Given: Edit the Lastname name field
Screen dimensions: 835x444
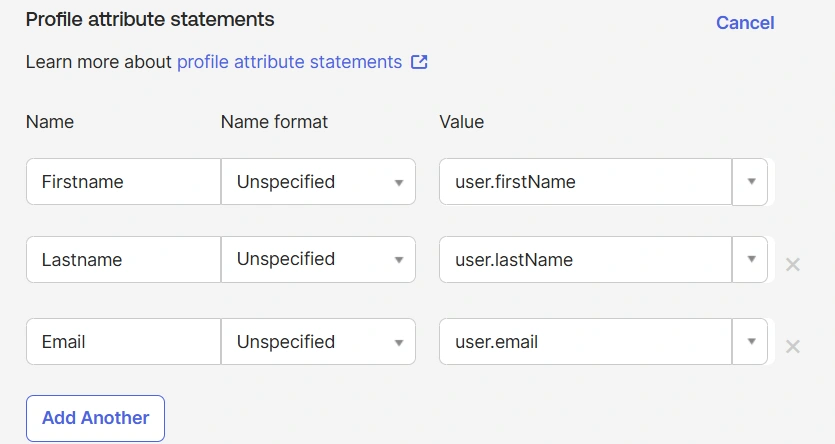Looking at the screenshot, I should [x=124, y=259].
